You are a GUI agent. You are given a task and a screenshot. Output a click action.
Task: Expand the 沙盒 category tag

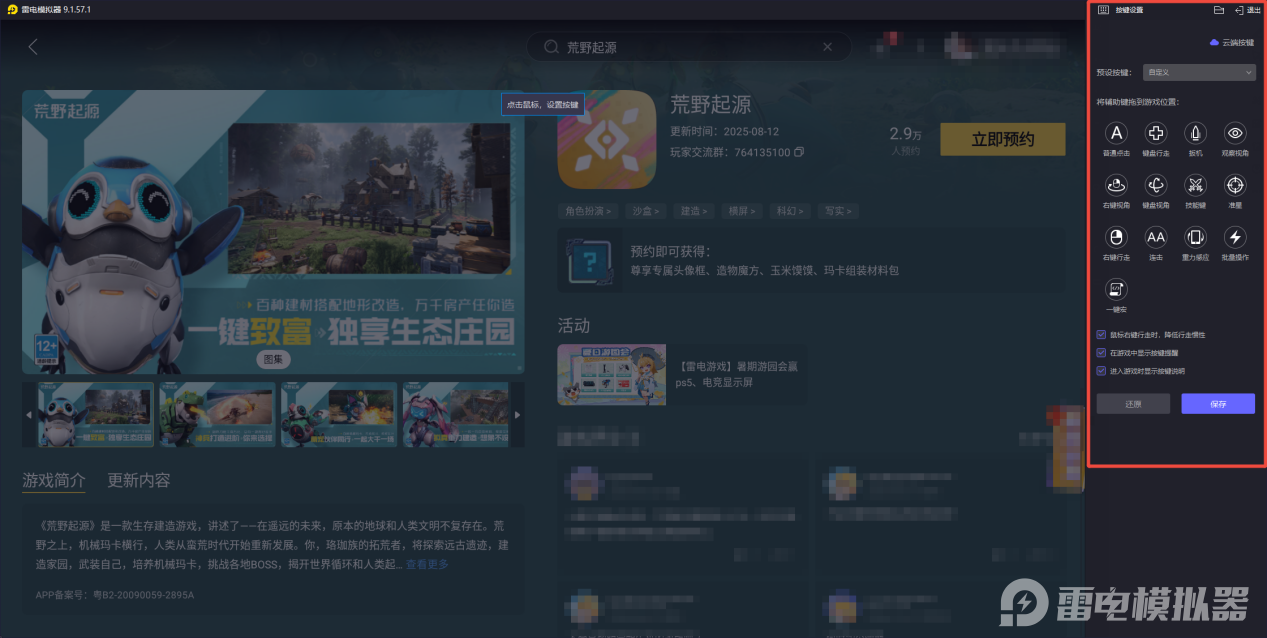point(645,210)
